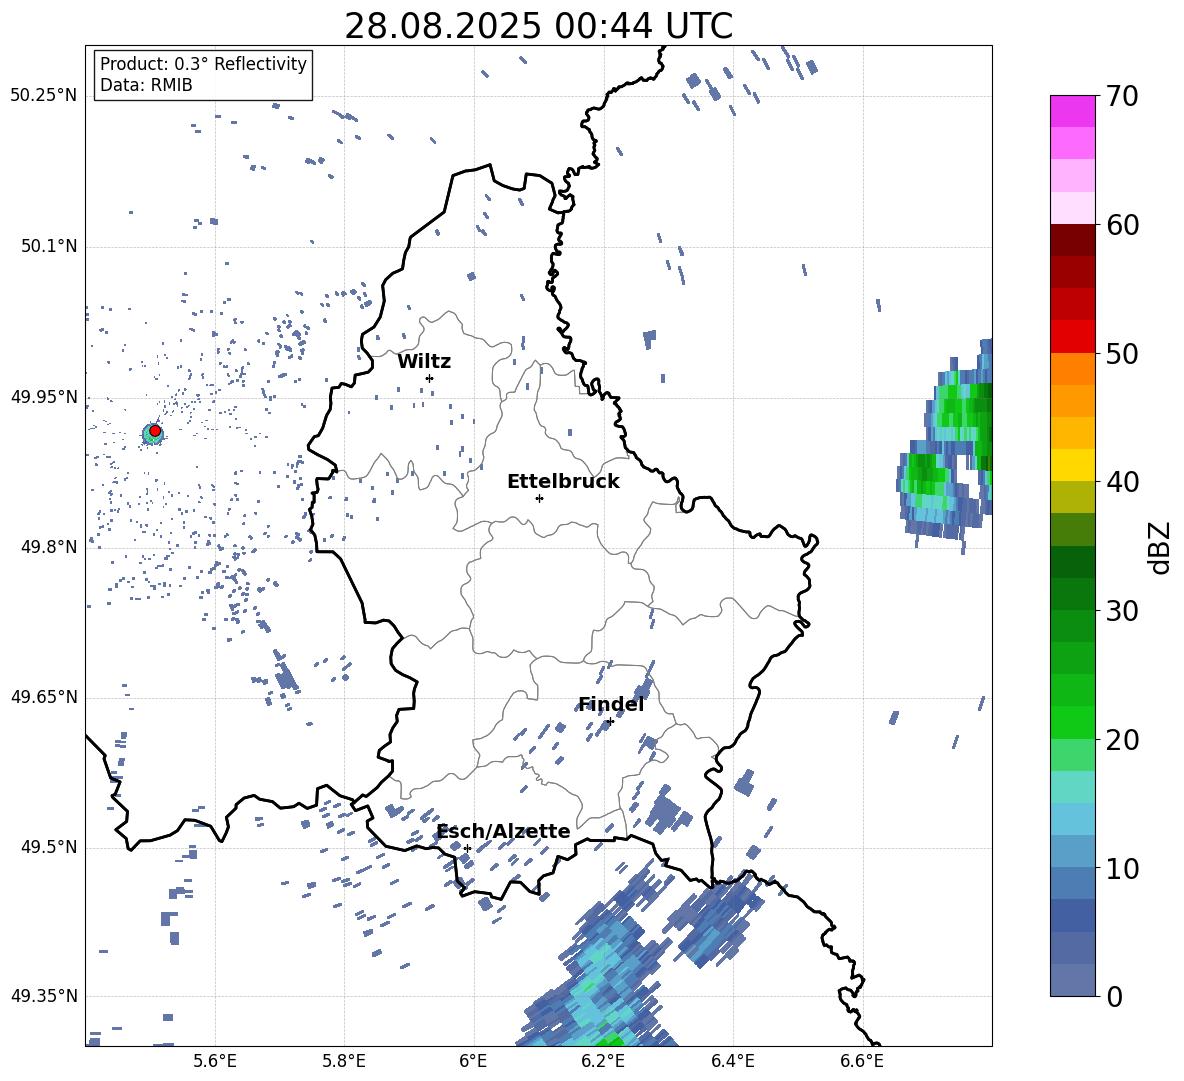Click the 5.8°E longitude label

(x=344, y=1061)
